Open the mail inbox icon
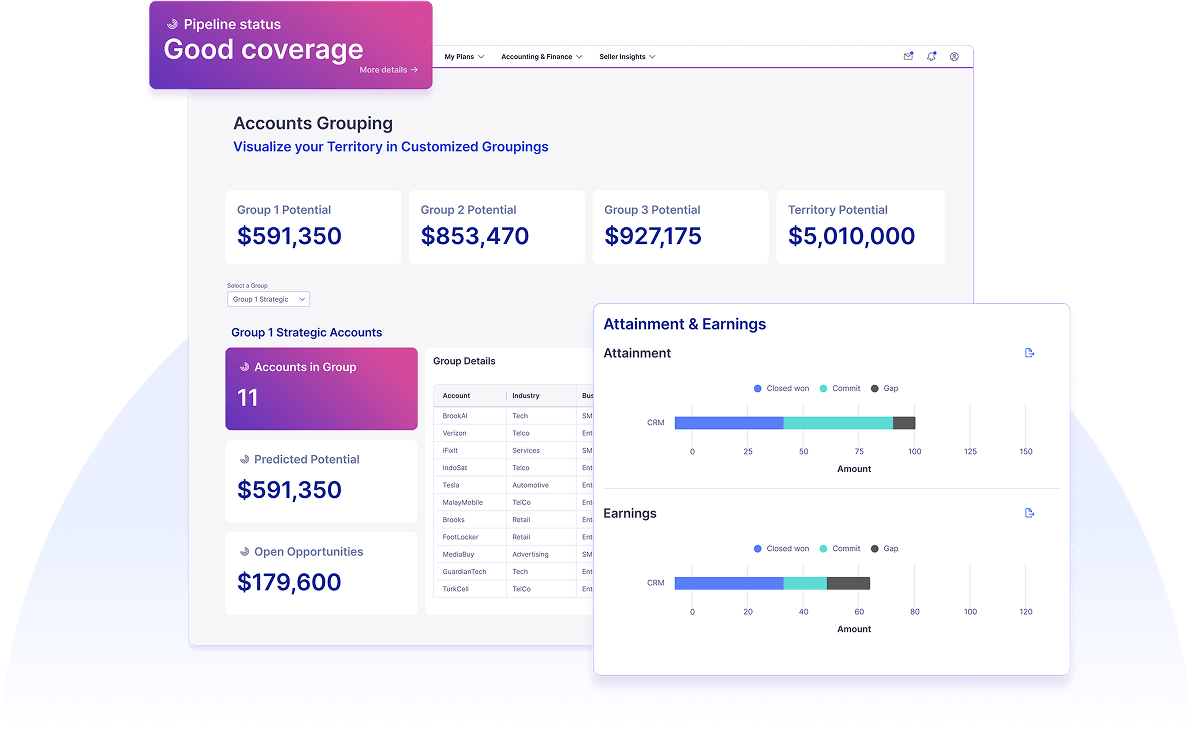The image size is (1193, 729). pyautogui.click(x=908, y=56)
